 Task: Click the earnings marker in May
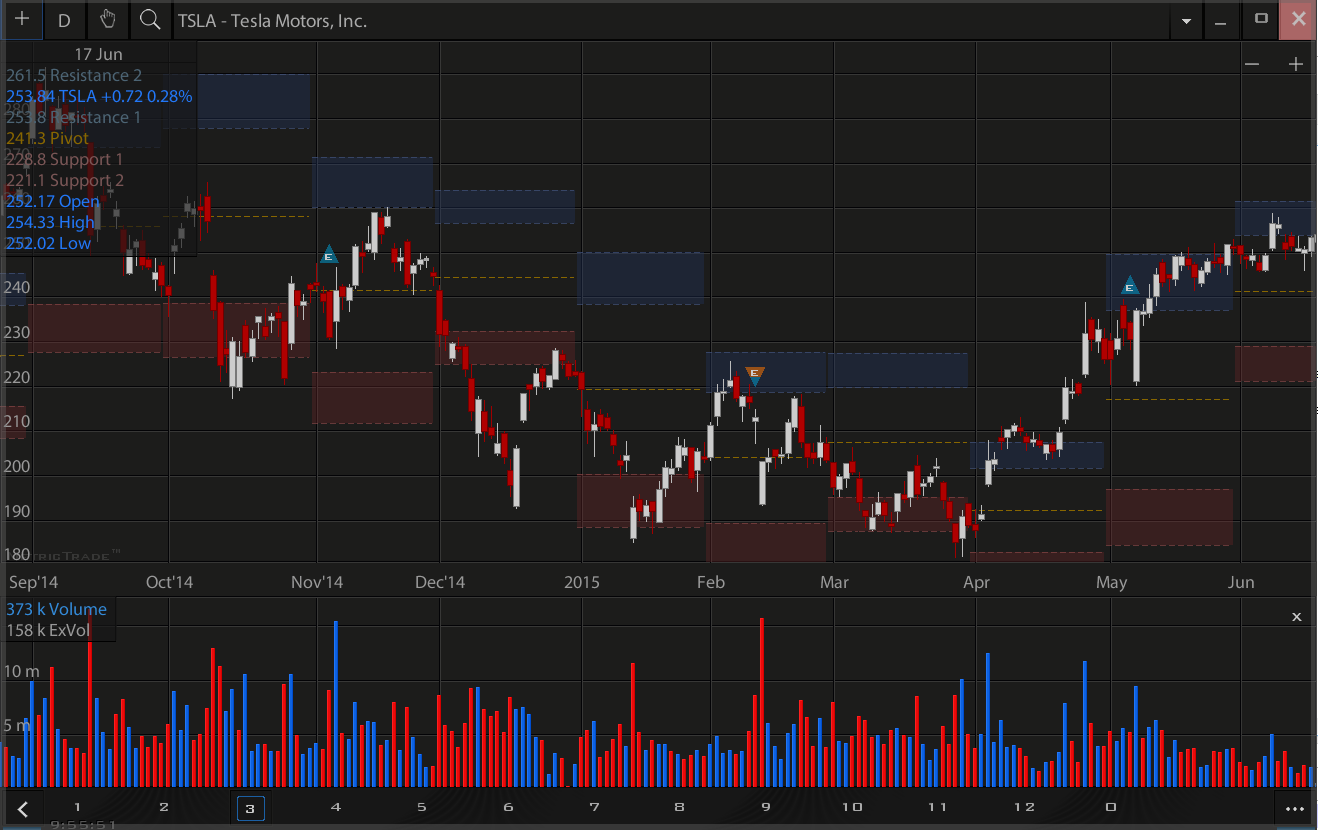click(1130, 286)
